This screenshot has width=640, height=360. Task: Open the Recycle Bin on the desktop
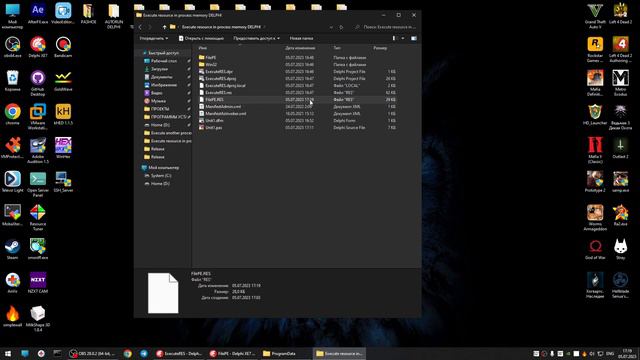pyautogui.click(x=12, y=80)
